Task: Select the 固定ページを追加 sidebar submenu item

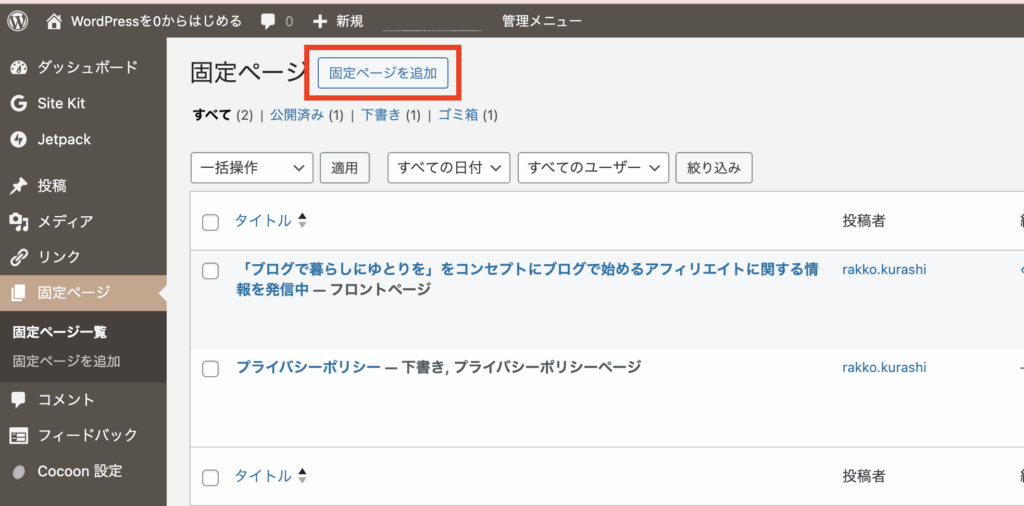Action: pos(66,361)
